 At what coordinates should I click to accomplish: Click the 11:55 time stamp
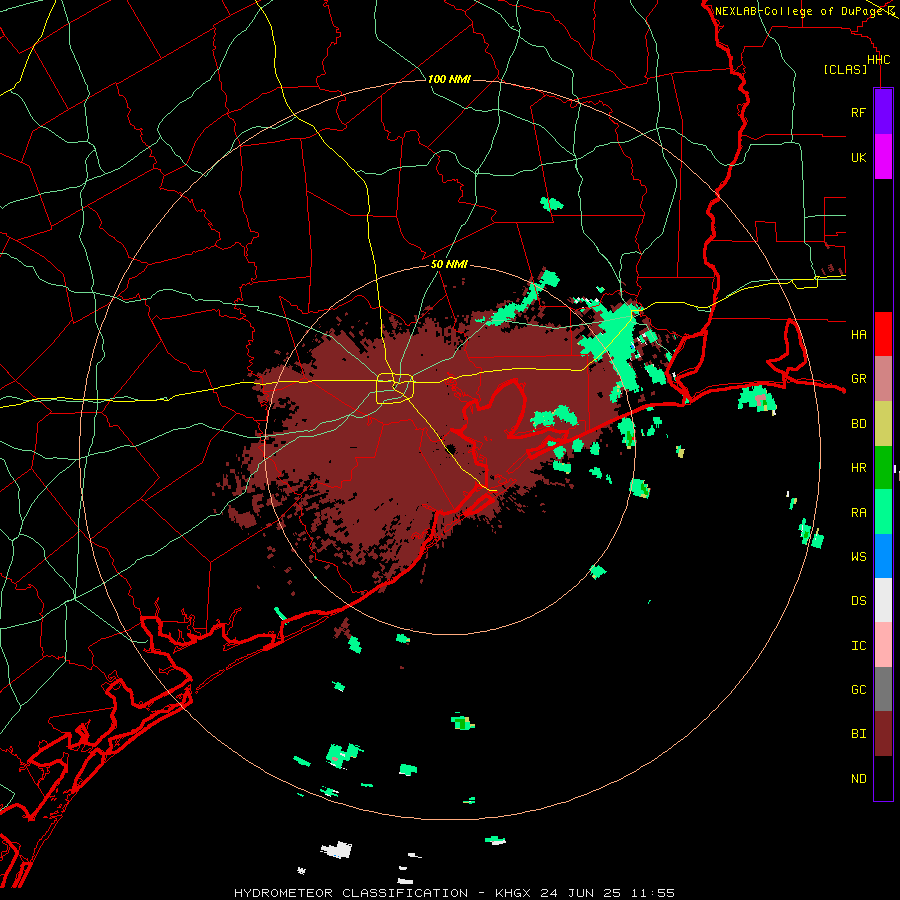pos(652,893)
